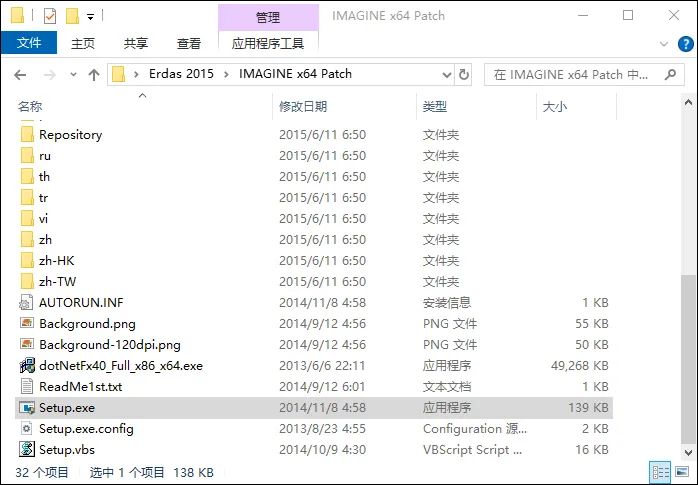698x485 pixels.
Task: Expand address bar history dropdown
Action: [x=446, y=75]
